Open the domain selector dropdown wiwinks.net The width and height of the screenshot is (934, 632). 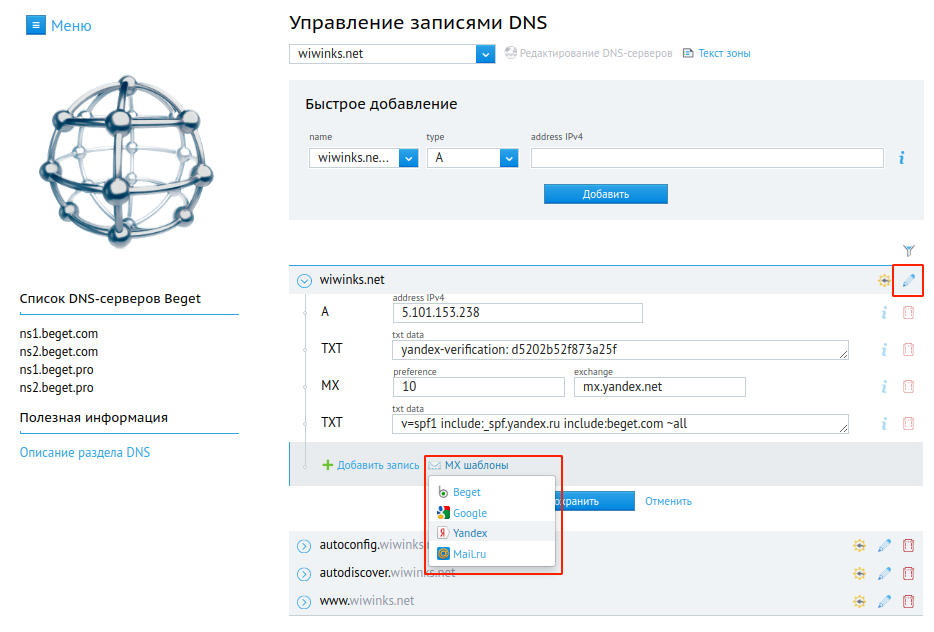tap(392, 54)
